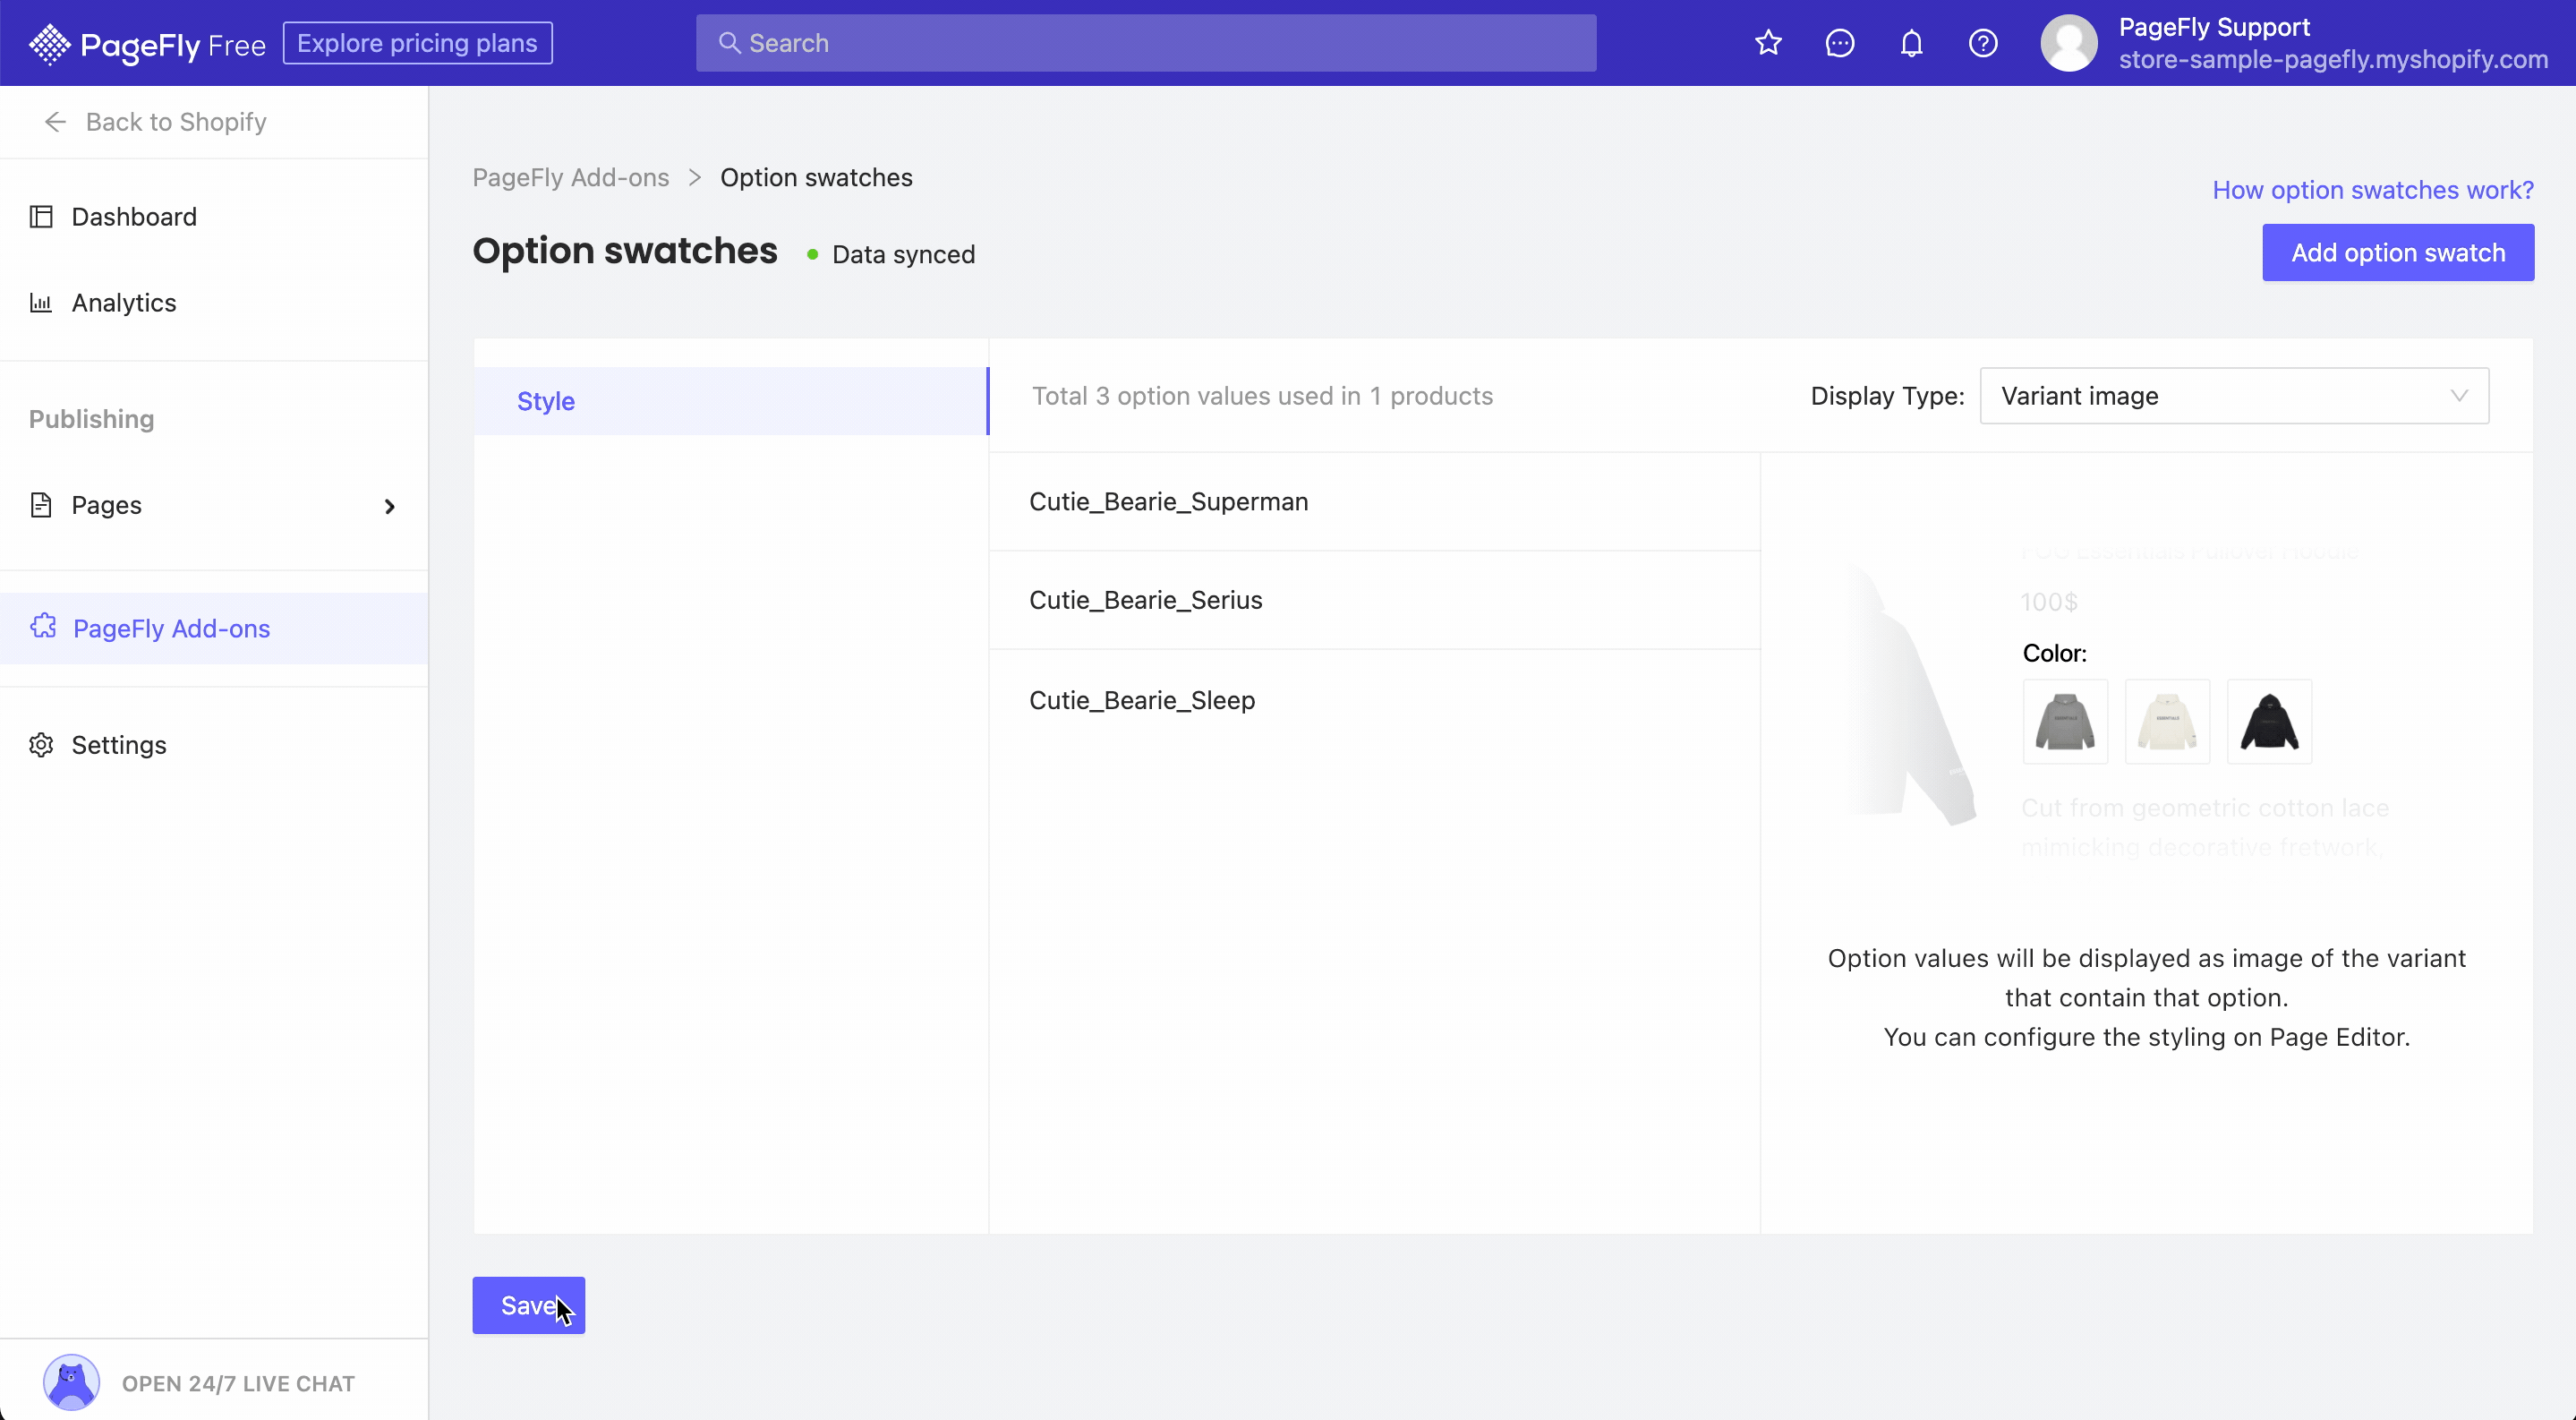This screenshot has width=2576, height=1420.
Task: Click the Save button
Action: [x=529, y=1305]
